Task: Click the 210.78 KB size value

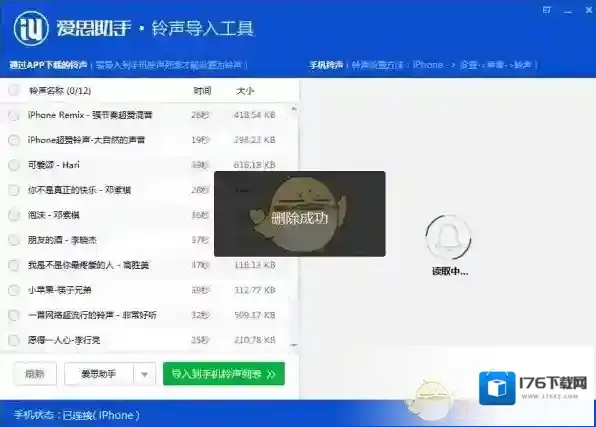Action: tap(254, 340)
